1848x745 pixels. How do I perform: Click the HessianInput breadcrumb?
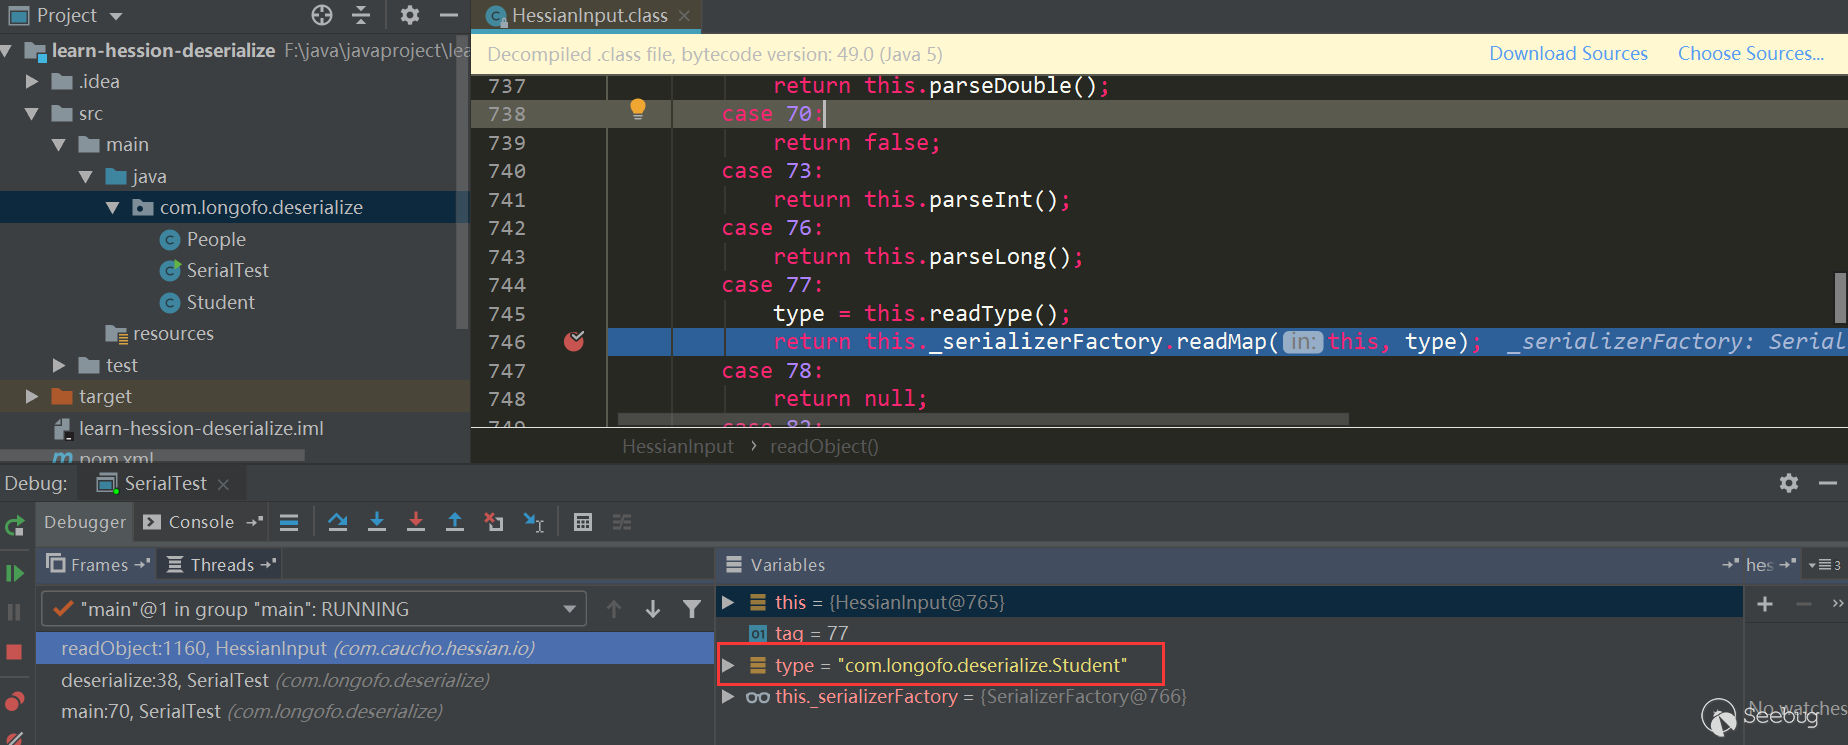[677, 446]
